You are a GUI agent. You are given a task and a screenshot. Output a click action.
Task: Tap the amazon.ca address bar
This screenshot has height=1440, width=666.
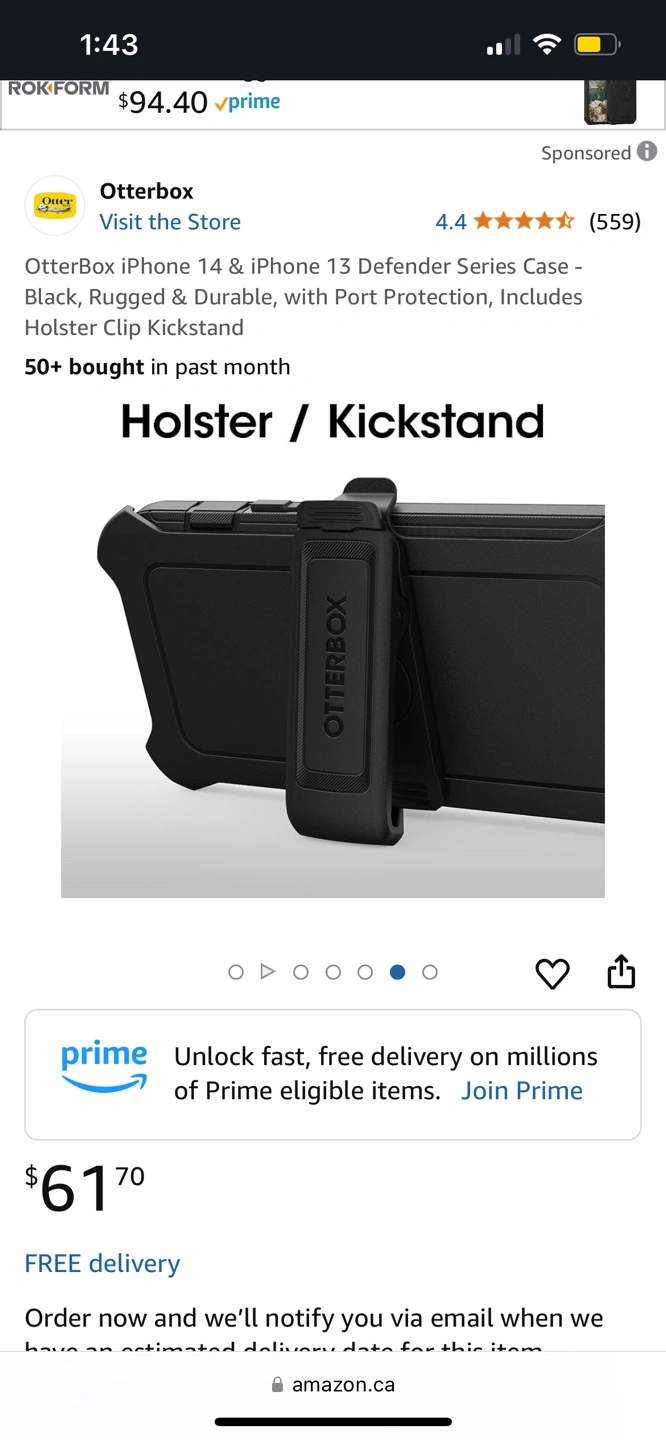(333, 1385)
